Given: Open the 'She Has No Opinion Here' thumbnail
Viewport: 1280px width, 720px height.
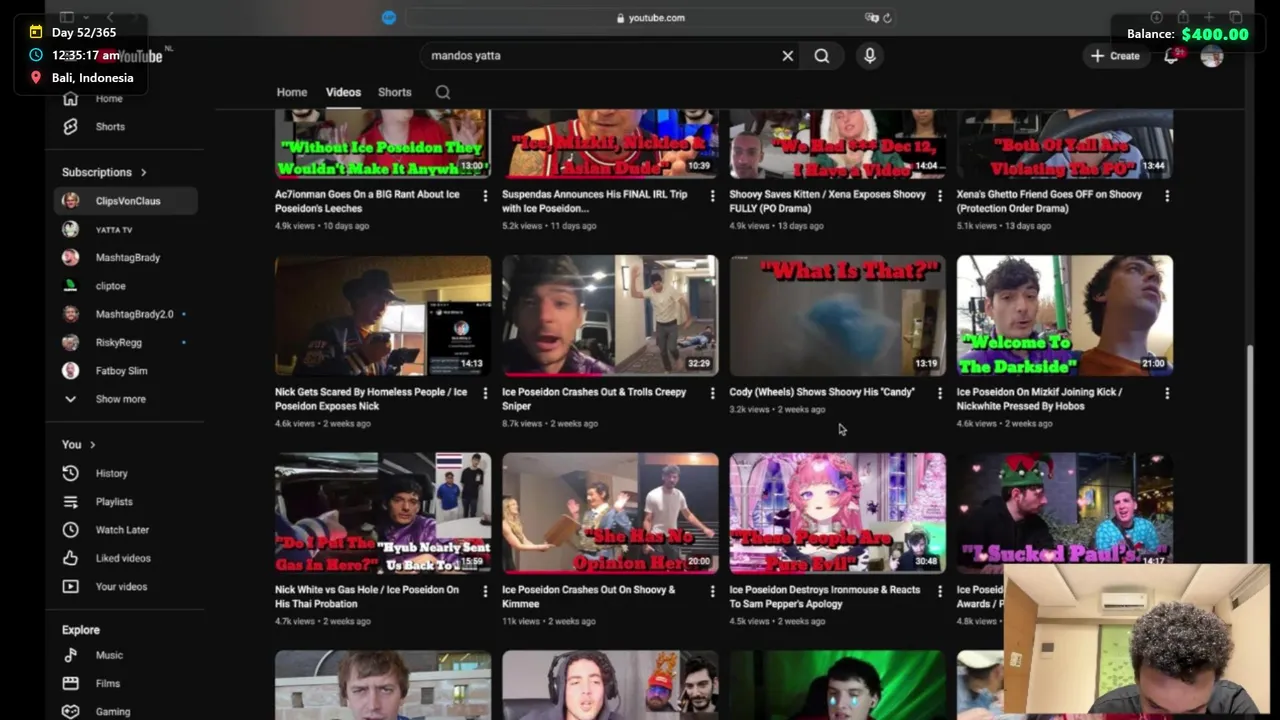Looking at the screenshot, I should tap(610, 514).
